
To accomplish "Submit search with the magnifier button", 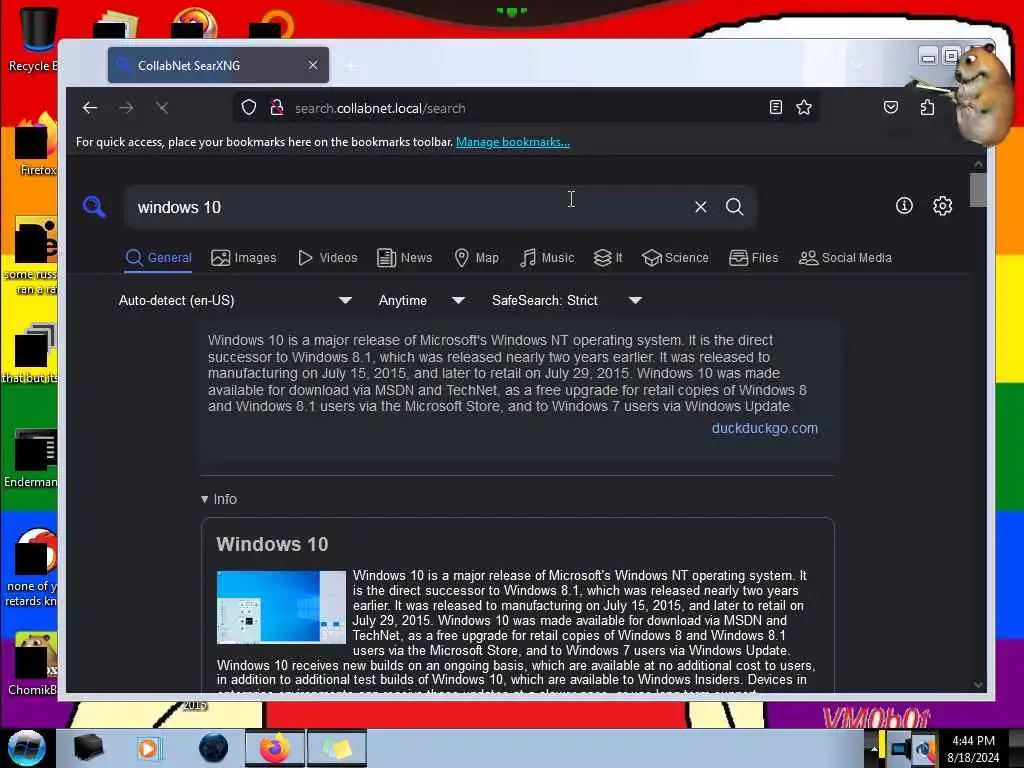I will [735, 207].
